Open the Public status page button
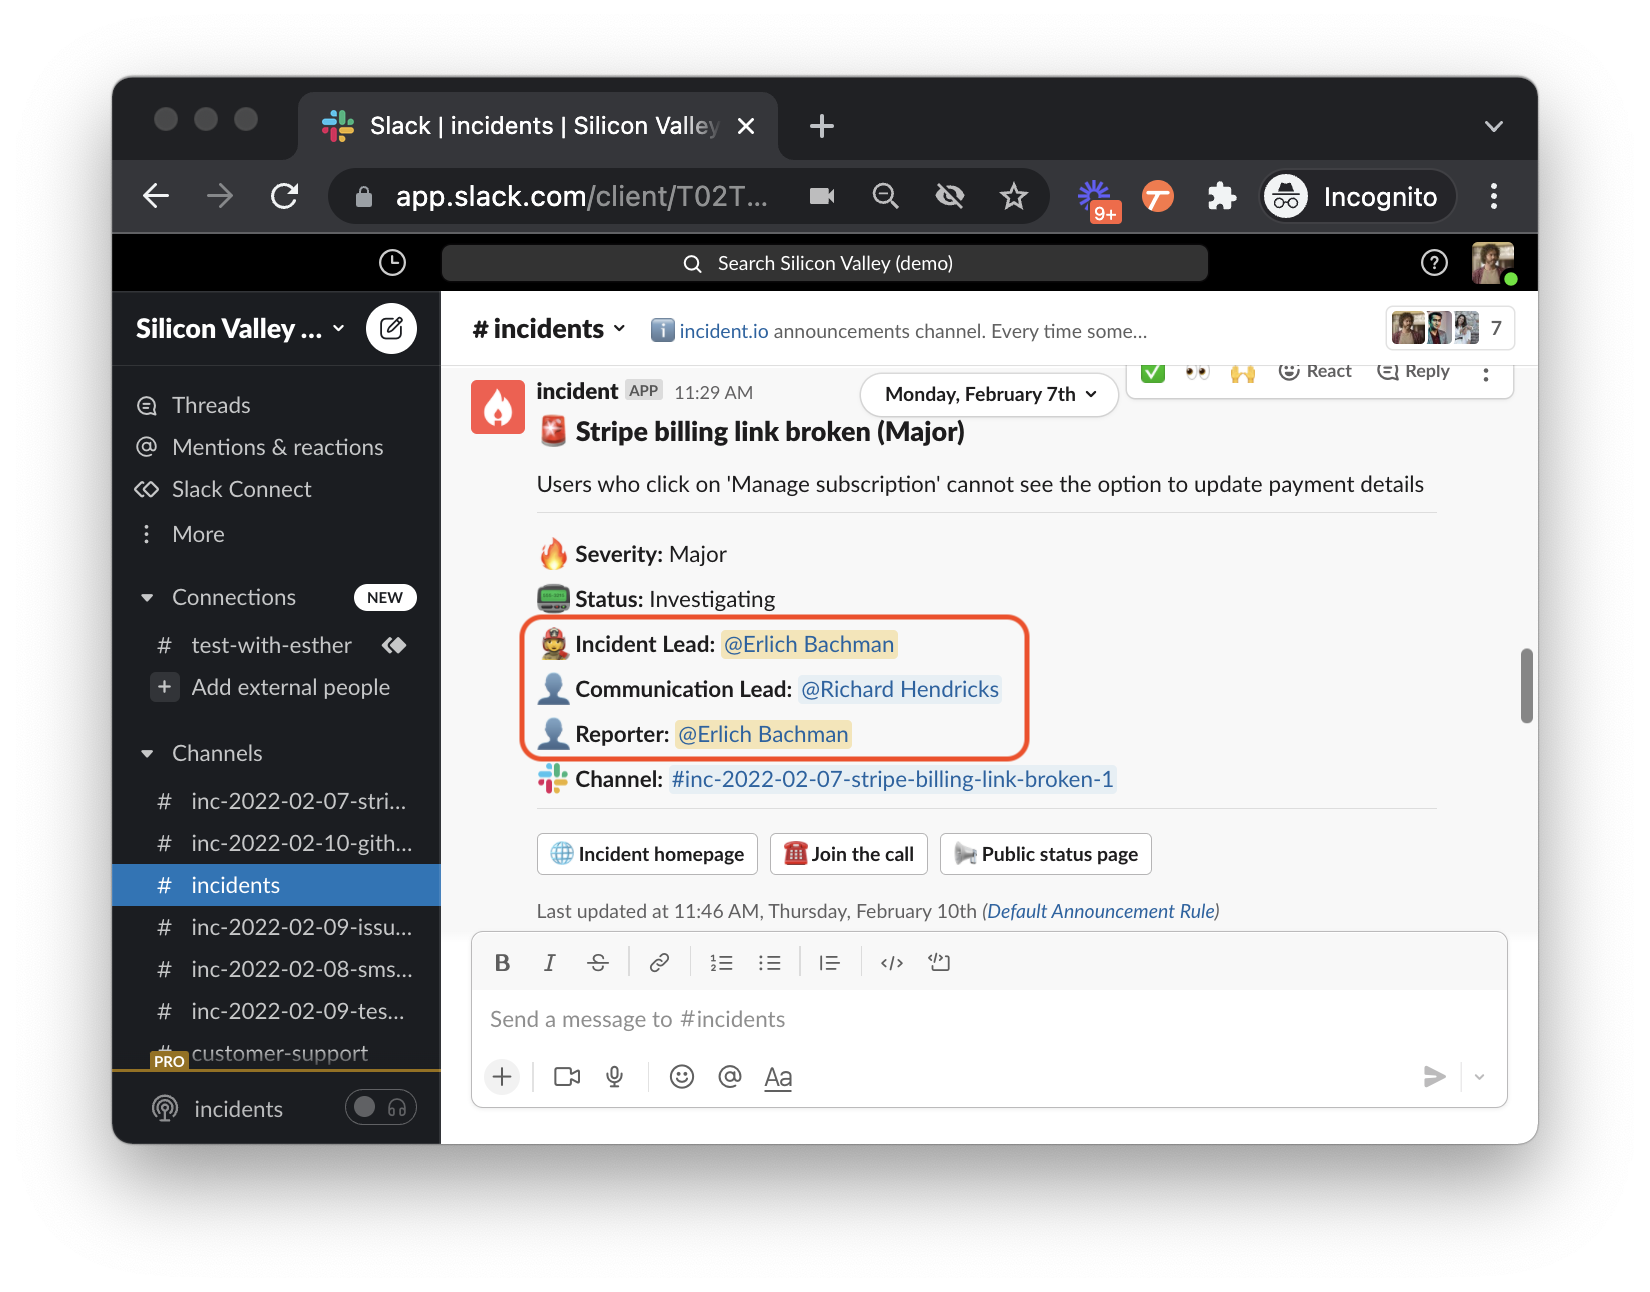This screenshot has width=1650, height=1292. coord(1046,854)
